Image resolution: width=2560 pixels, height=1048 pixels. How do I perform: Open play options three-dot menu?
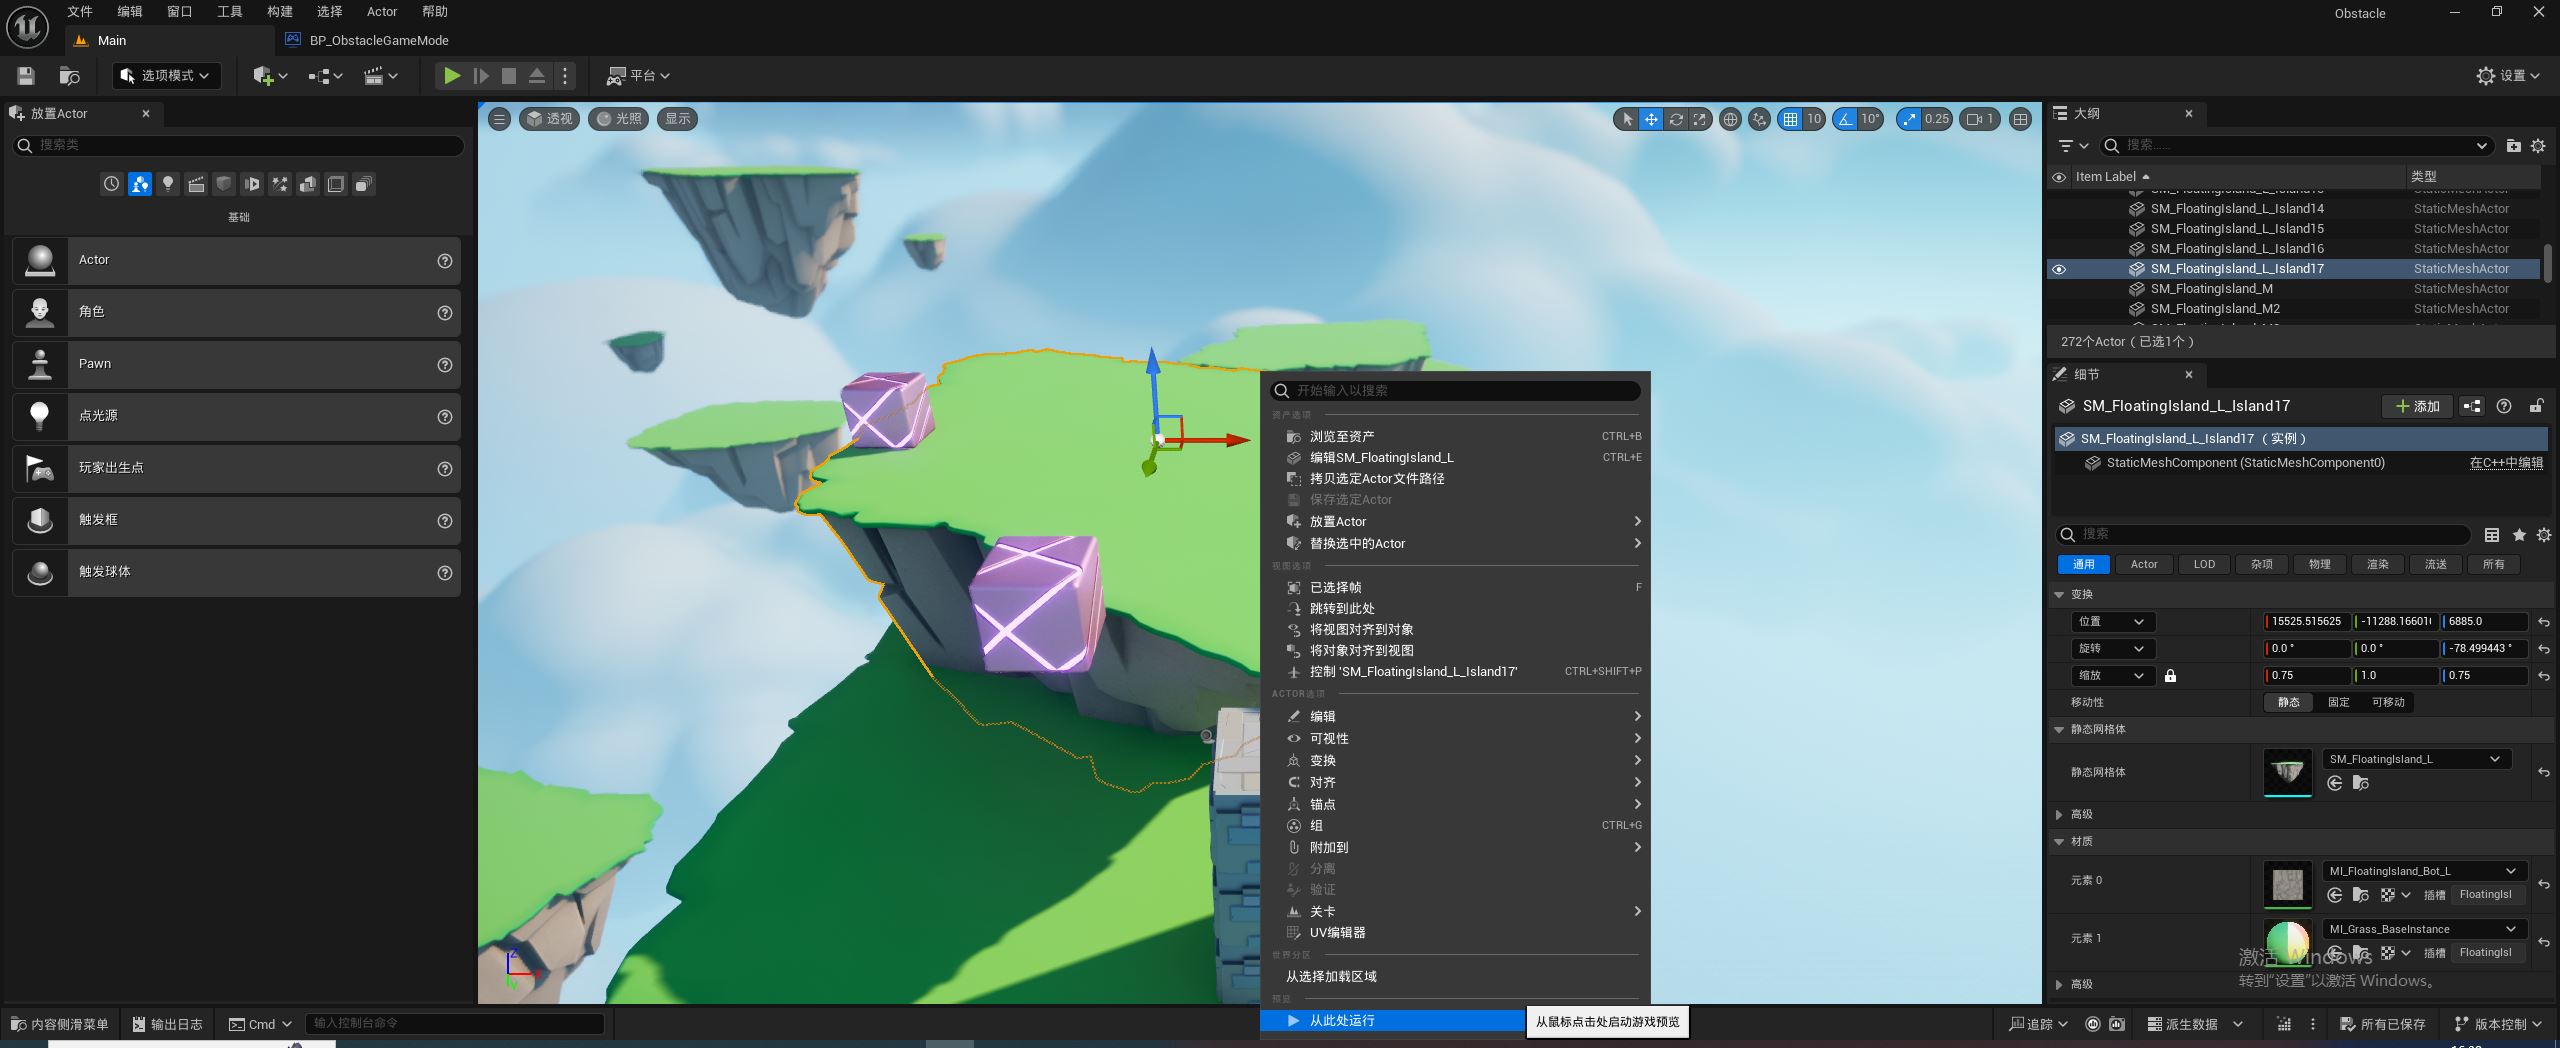[x=565, y=76]
